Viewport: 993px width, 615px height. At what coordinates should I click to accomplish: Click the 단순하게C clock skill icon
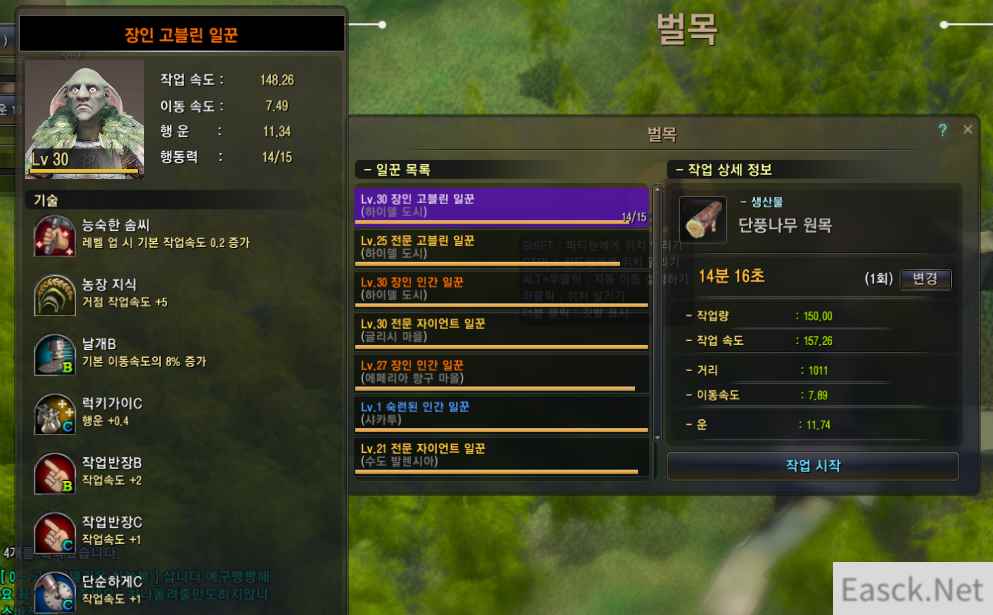[x=54, y=592]
